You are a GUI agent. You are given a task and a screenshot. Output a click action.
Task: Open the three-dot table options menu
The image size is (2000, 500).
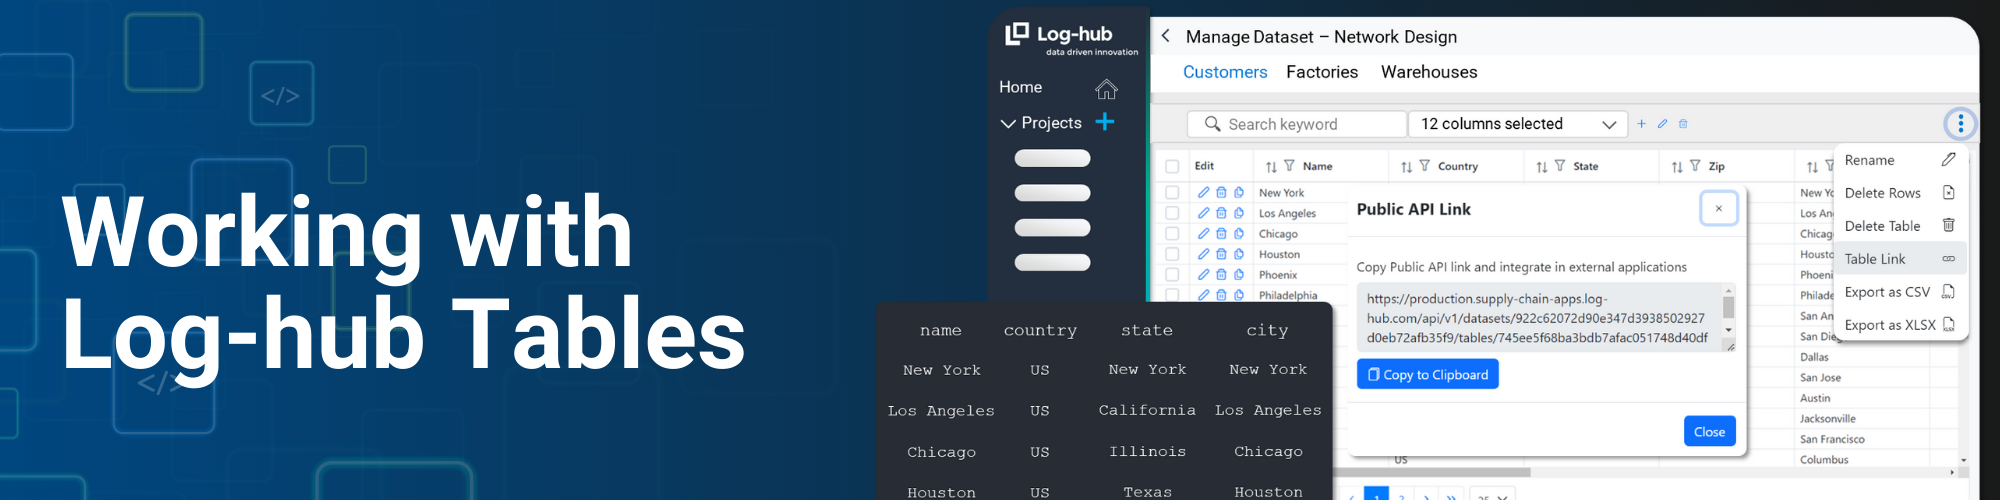[x=1960, y=124]
